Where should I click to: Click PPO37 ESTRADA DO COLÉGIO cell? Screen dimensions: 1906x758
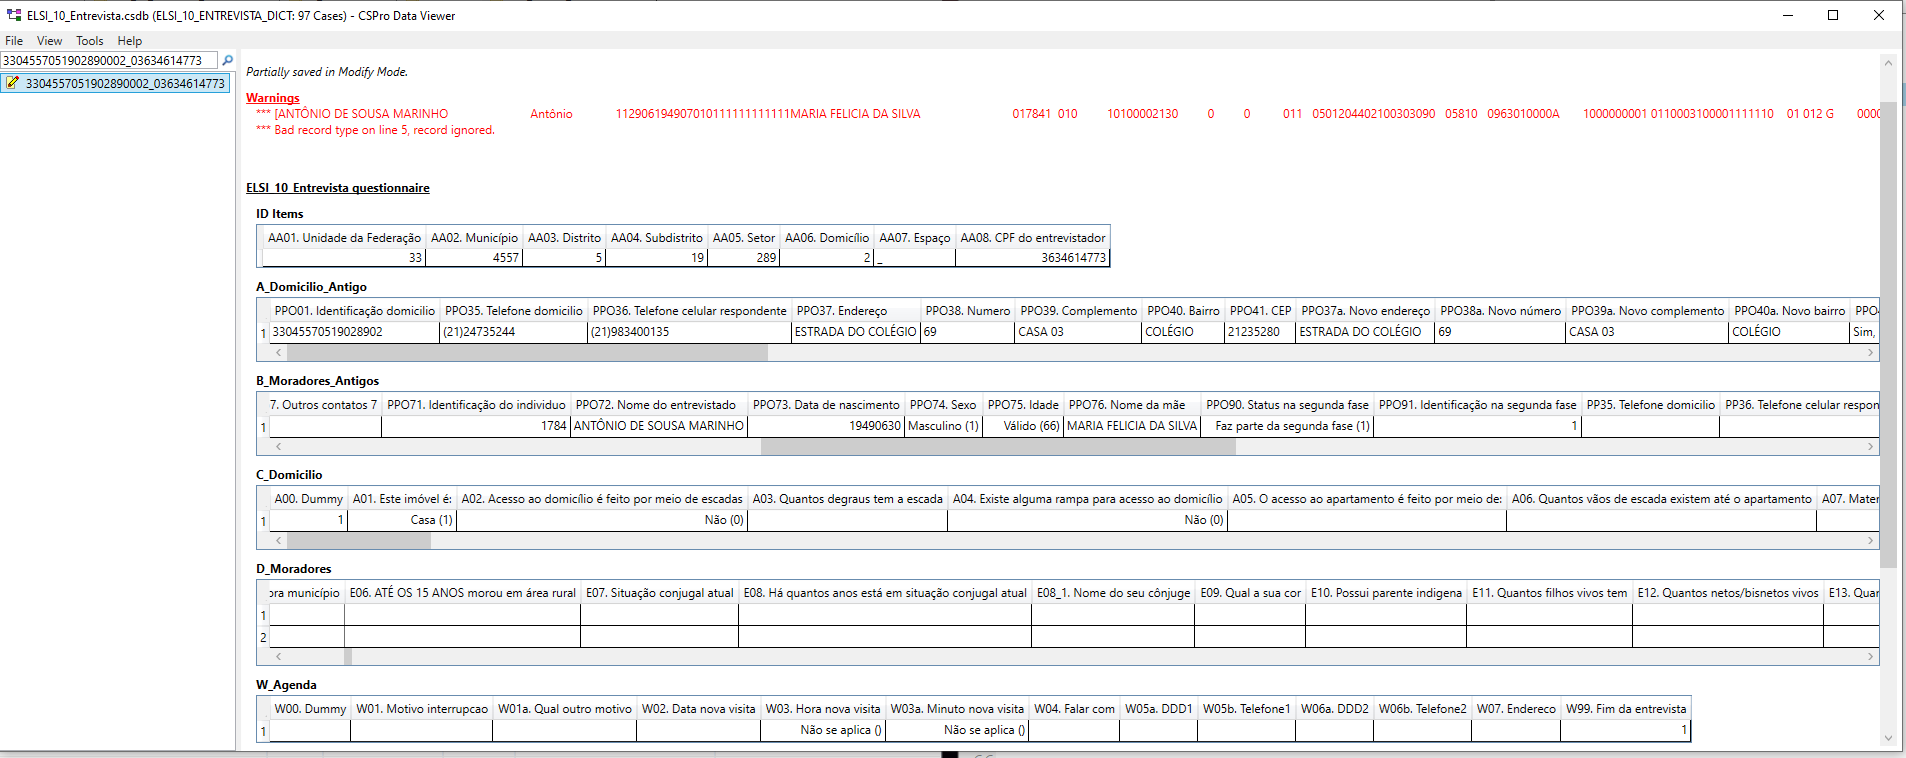[x=856, y=332]
